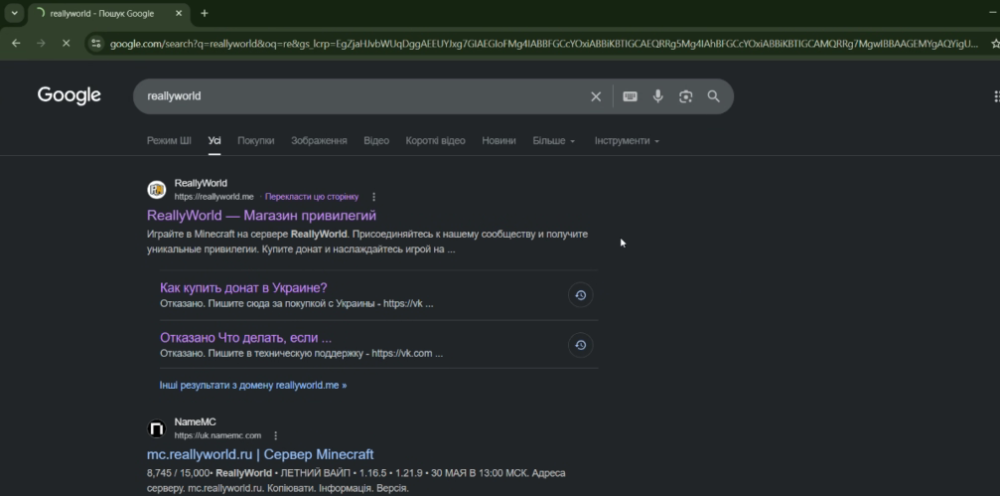1000x496 pixels.
Task: Switch to Режим ШІ tab
Action: pyautogui.click(x=169, y=141)
